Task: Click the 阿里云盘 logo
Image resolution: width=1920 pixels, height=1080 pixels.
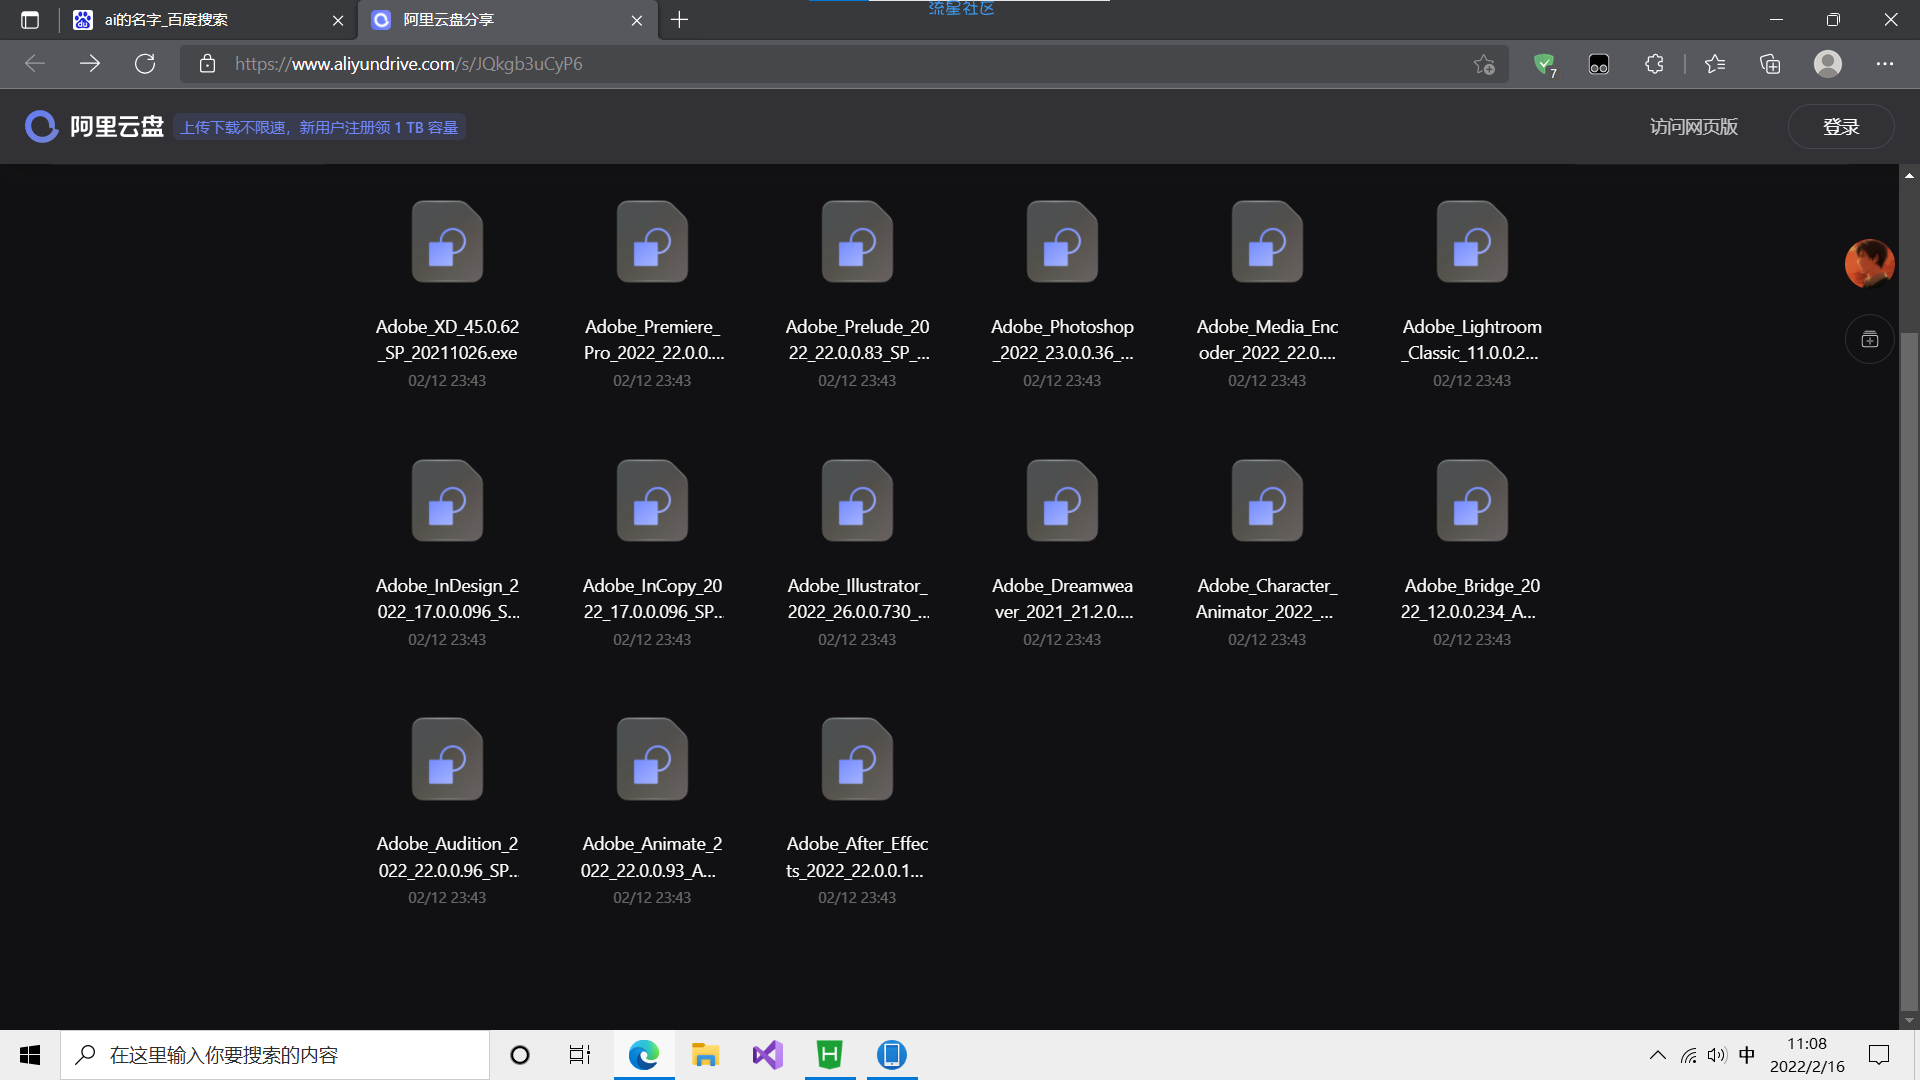Action: (x=94, y=127)
